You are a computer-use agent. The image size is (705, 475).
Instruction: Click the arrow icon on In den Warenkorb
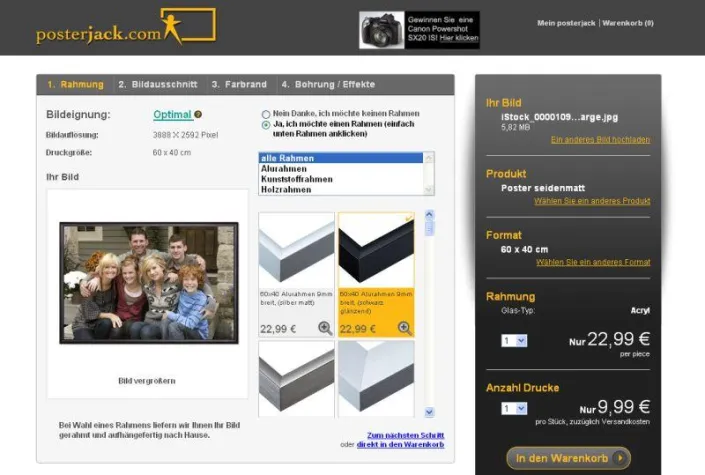[620, 458]
